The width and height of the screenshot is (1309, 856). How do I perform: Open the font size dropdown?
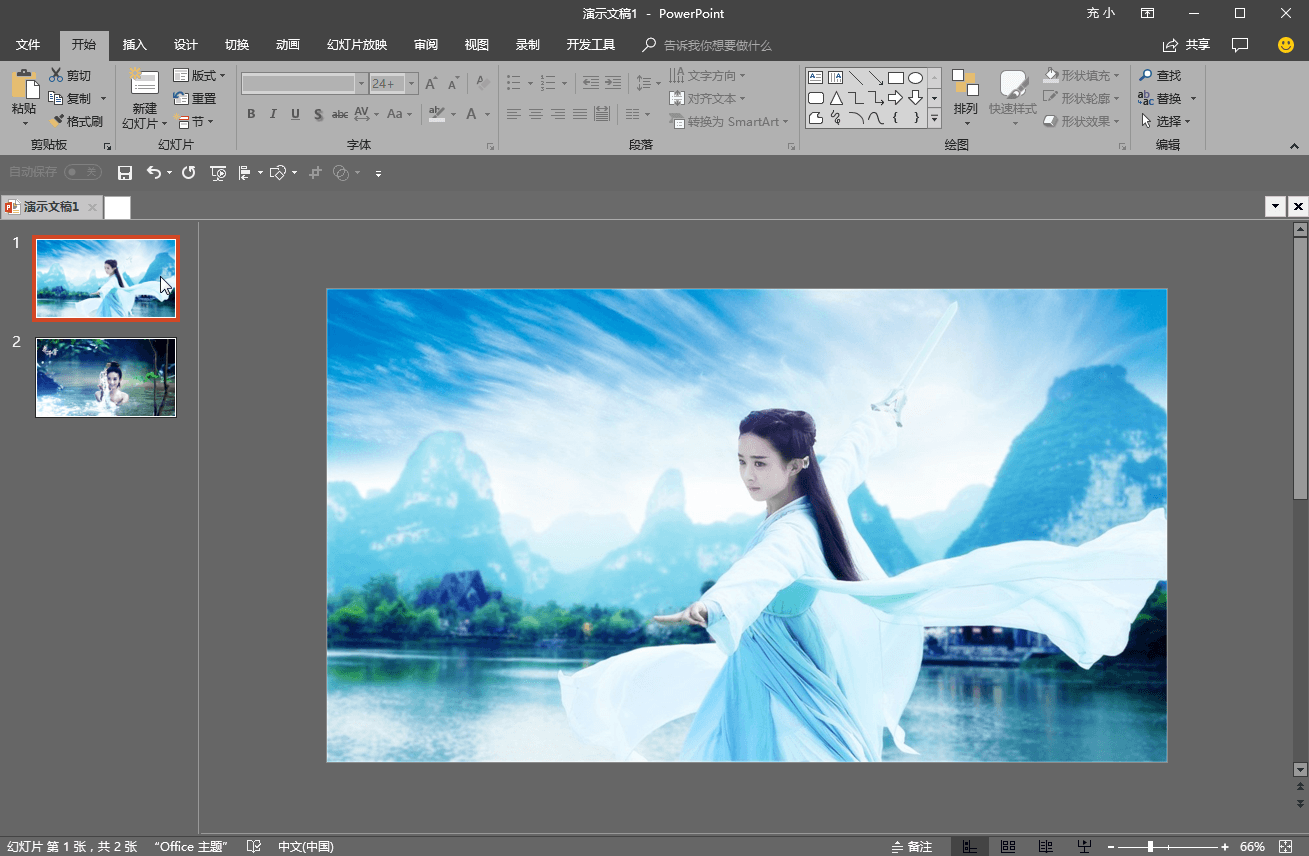tap(412, 84)
